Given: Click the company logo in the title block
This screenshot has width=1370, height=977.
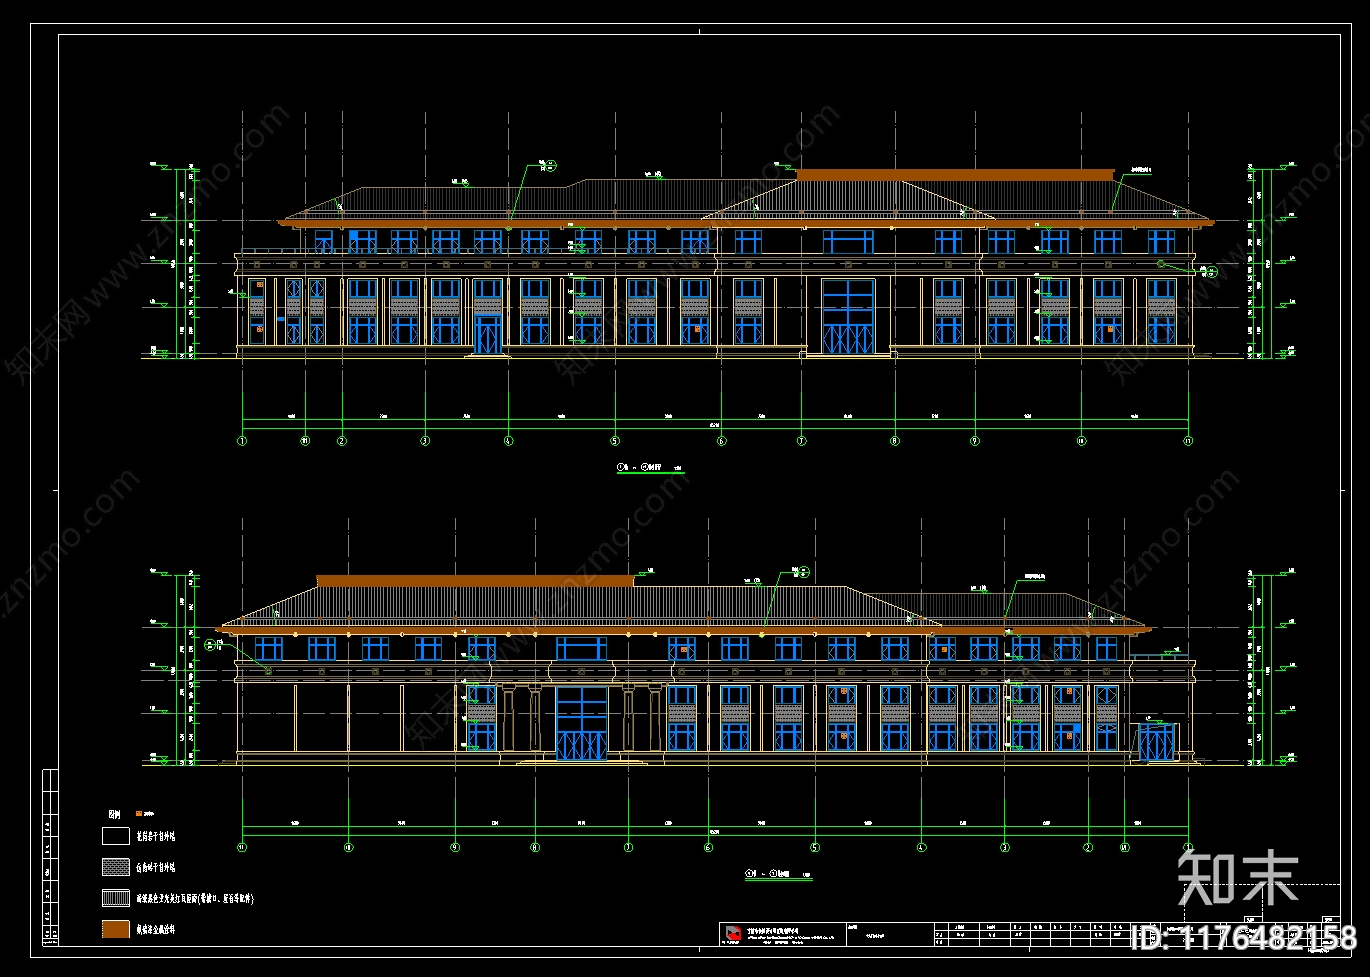Looking at the screenshot, I should (733, 933).
